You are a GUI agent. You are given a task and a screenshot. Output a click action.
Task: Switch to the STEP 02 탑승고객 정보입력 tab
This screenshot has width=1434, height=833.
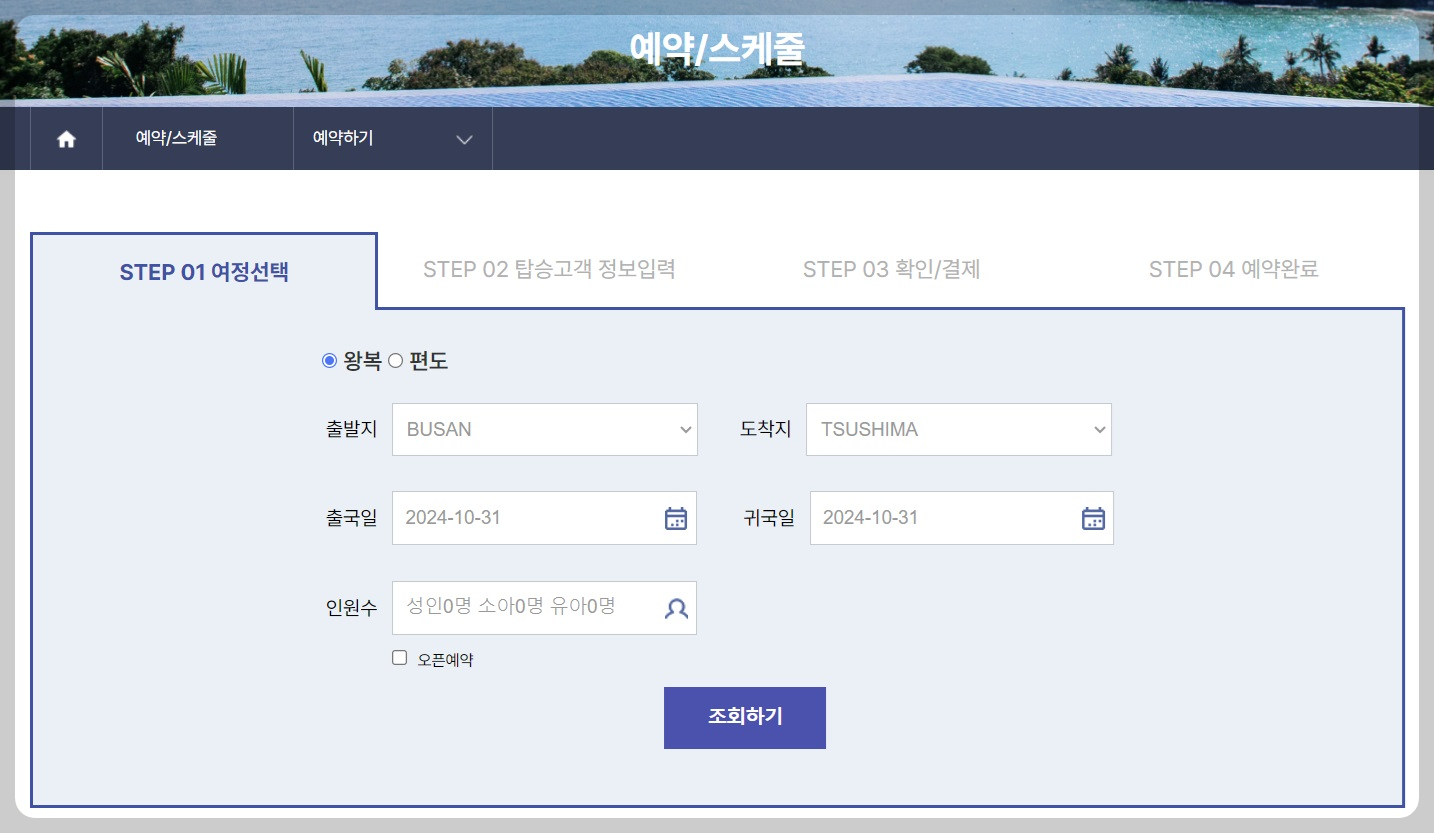pos(551,269)
